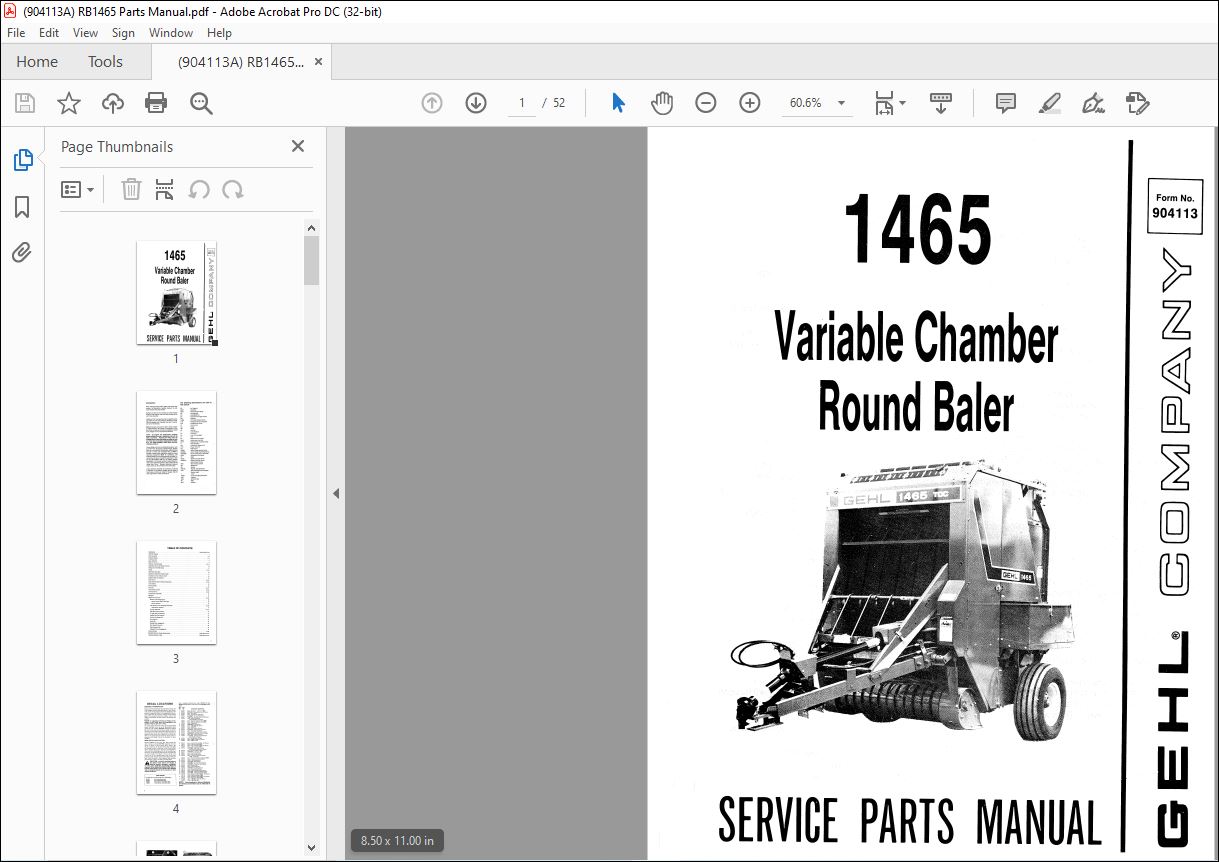Open Sign document pen tool
This screenshot has height=862, width=1219.
point(1093,103)
